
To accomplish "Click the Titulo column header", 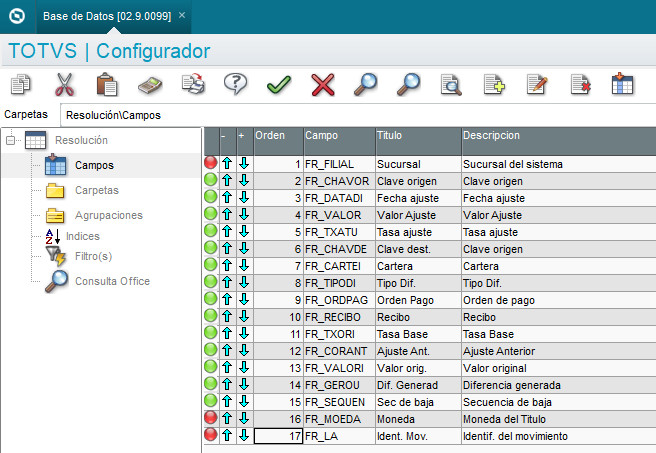I will (418, 141).
